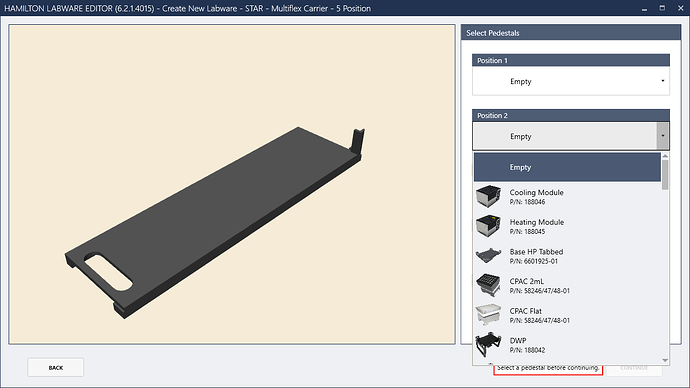Click P/N: 6601925-01 part number
This screenshot has width=690, height=388.
coord(534,261)
